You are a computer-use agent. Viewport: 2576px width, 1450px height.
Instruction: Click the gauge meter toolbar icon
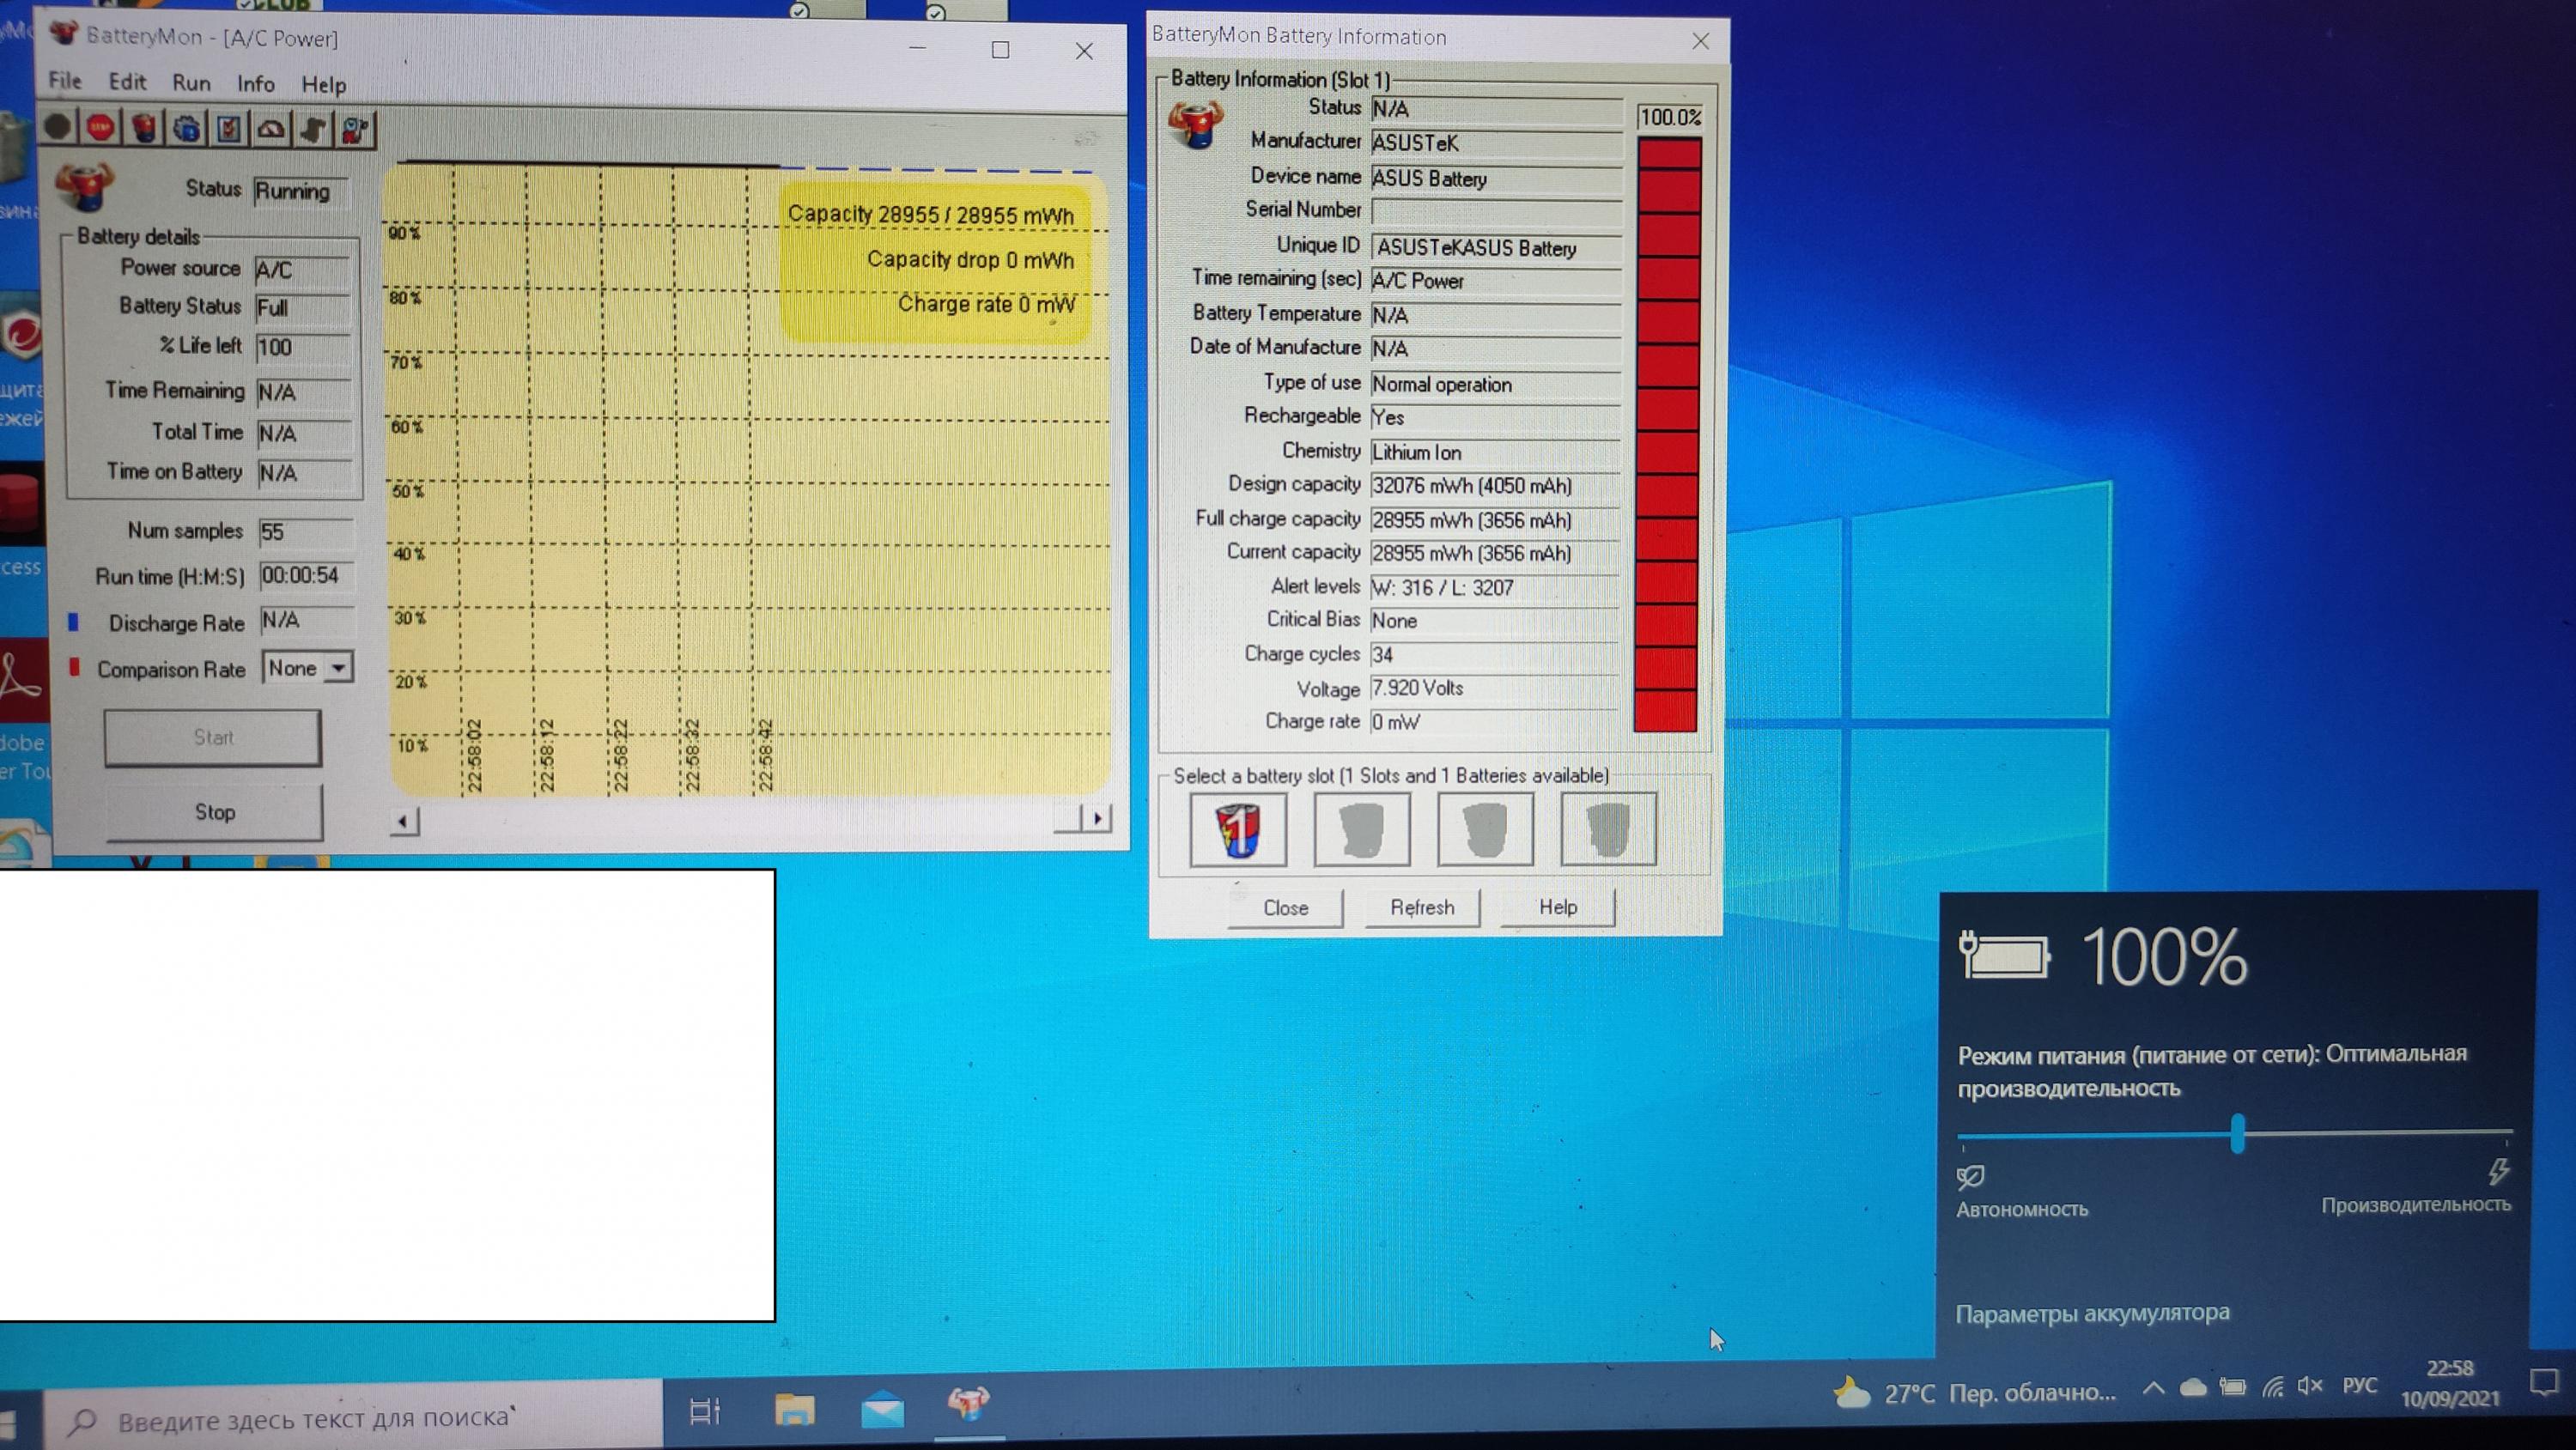(271, 129)
